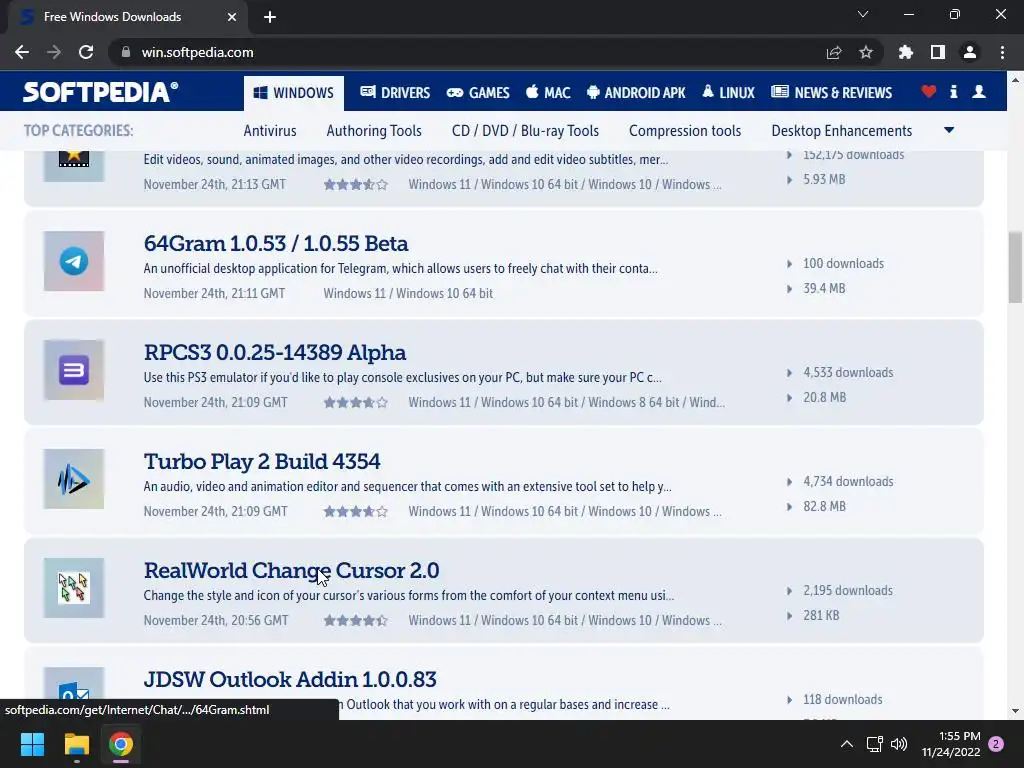Click '4,734 downloads' text
The height and width of the screenshot is (768, 1024).
(848, 482)
